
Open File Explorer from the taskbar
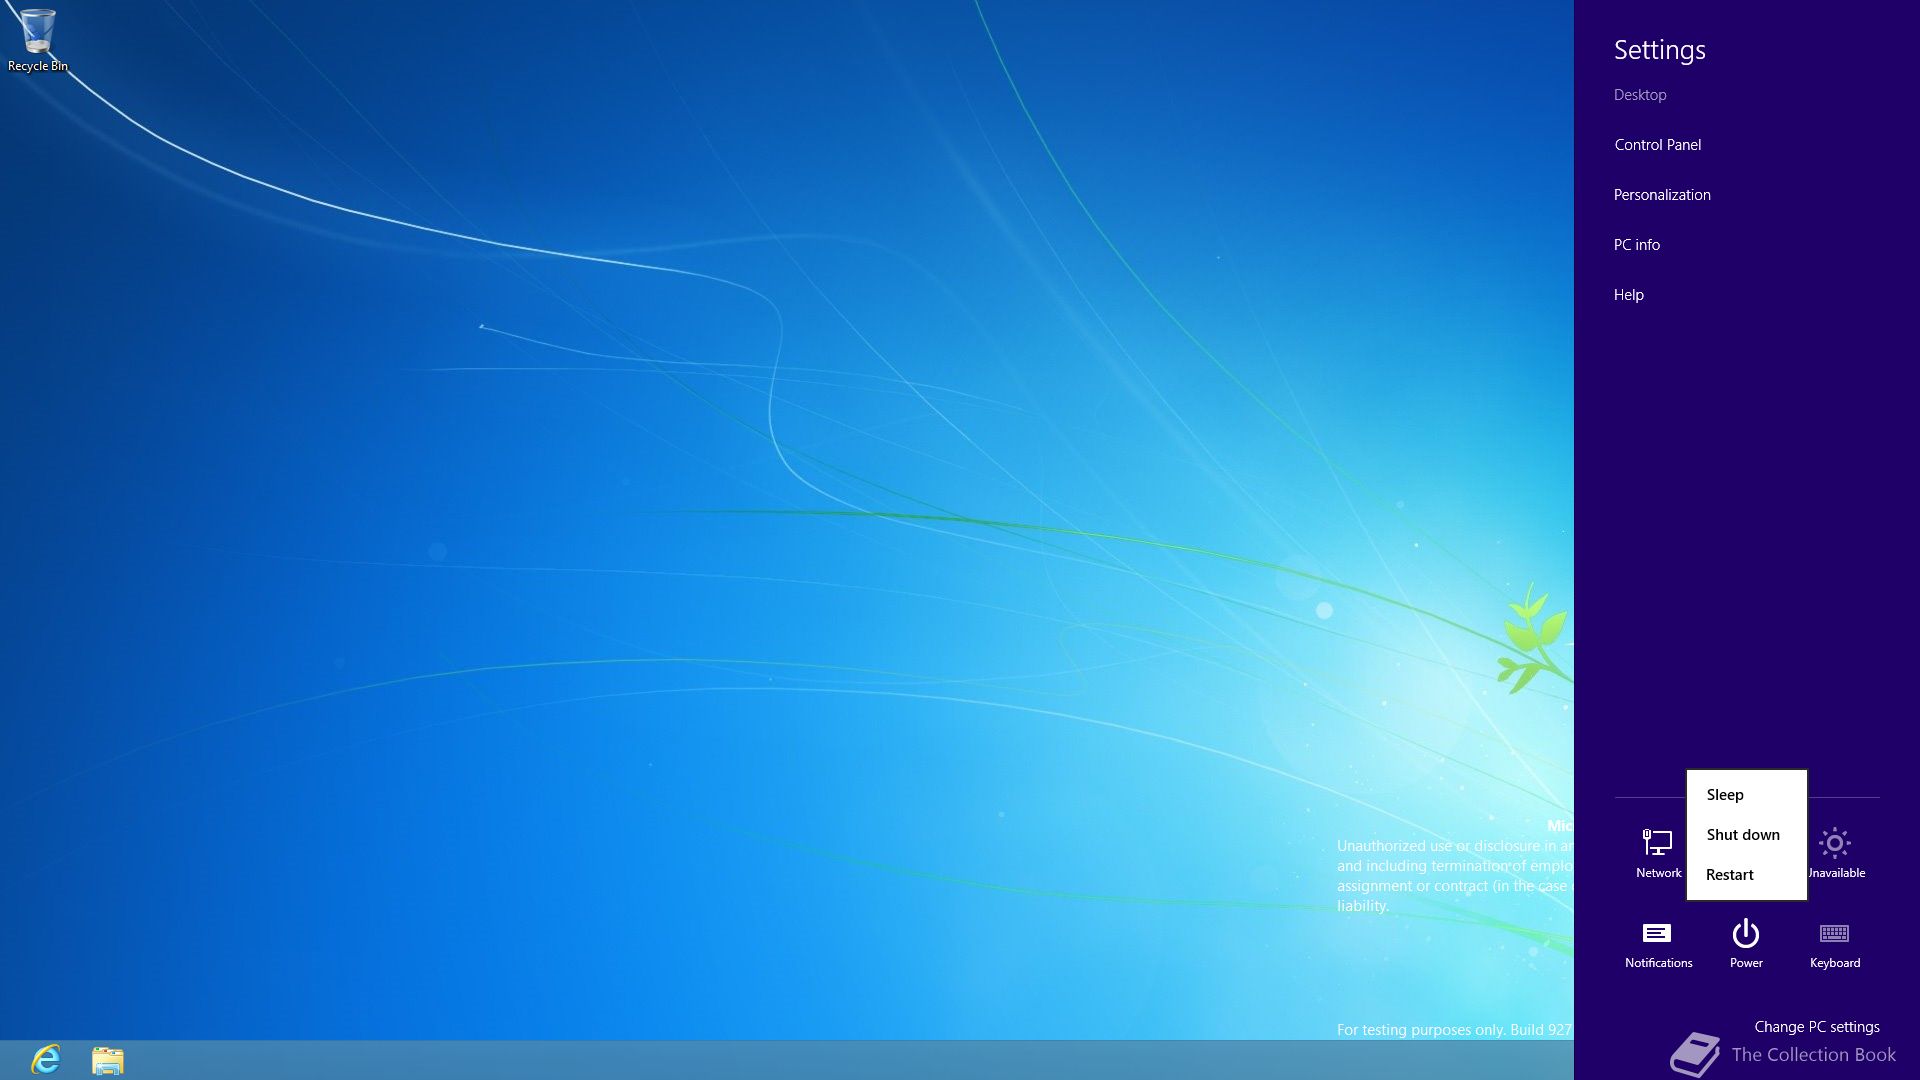point(108,1059)
